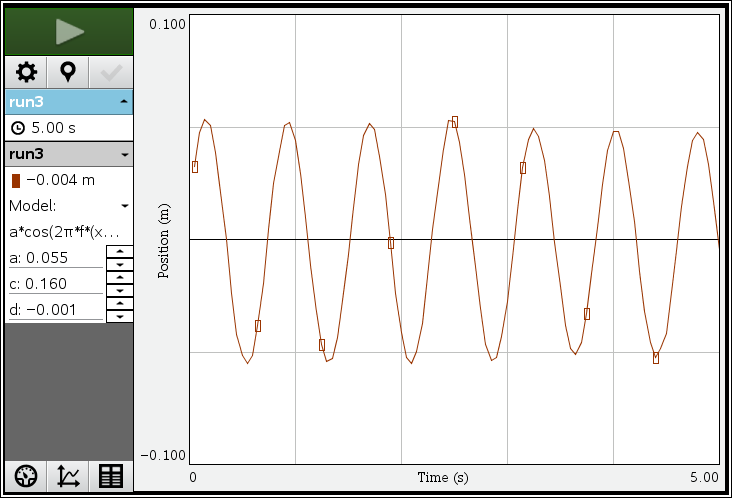Open collection settings gear icon
Viewport: 732px width, 498px height.
point(26,72)
